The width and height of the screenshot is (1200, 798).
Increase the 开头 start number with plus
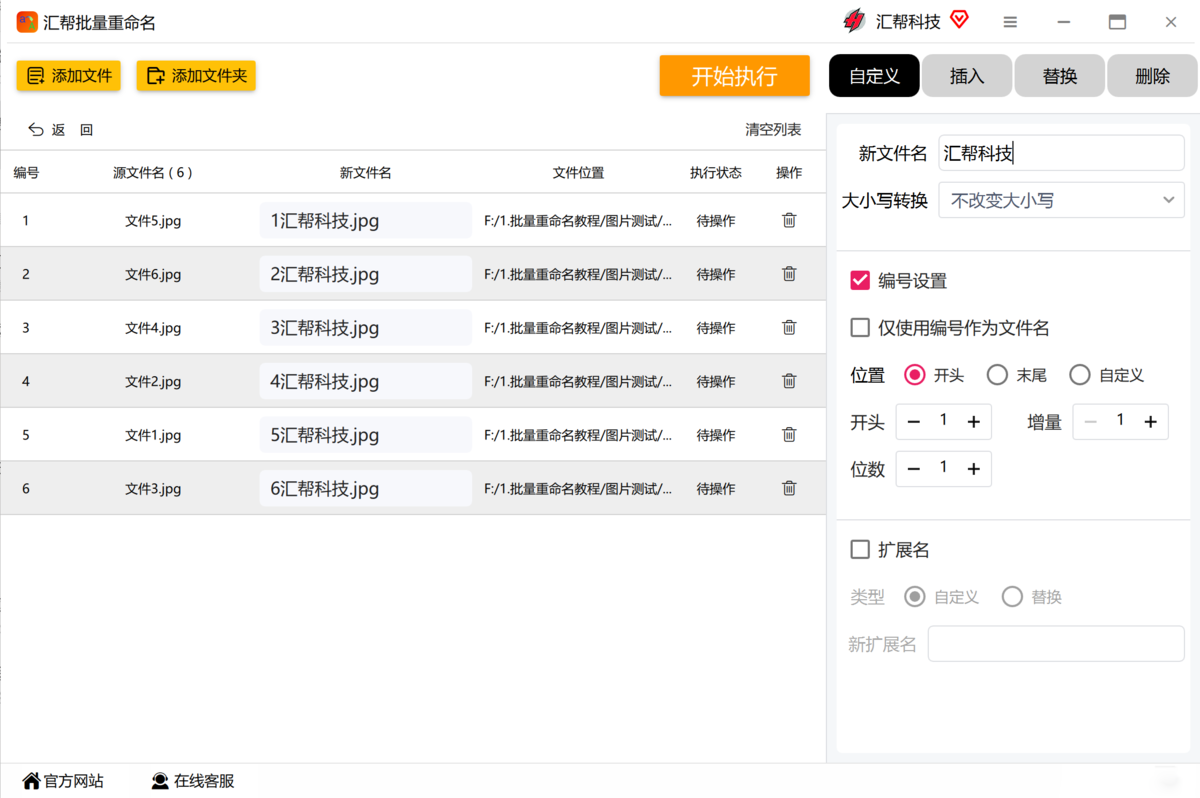tap(973, 422)
